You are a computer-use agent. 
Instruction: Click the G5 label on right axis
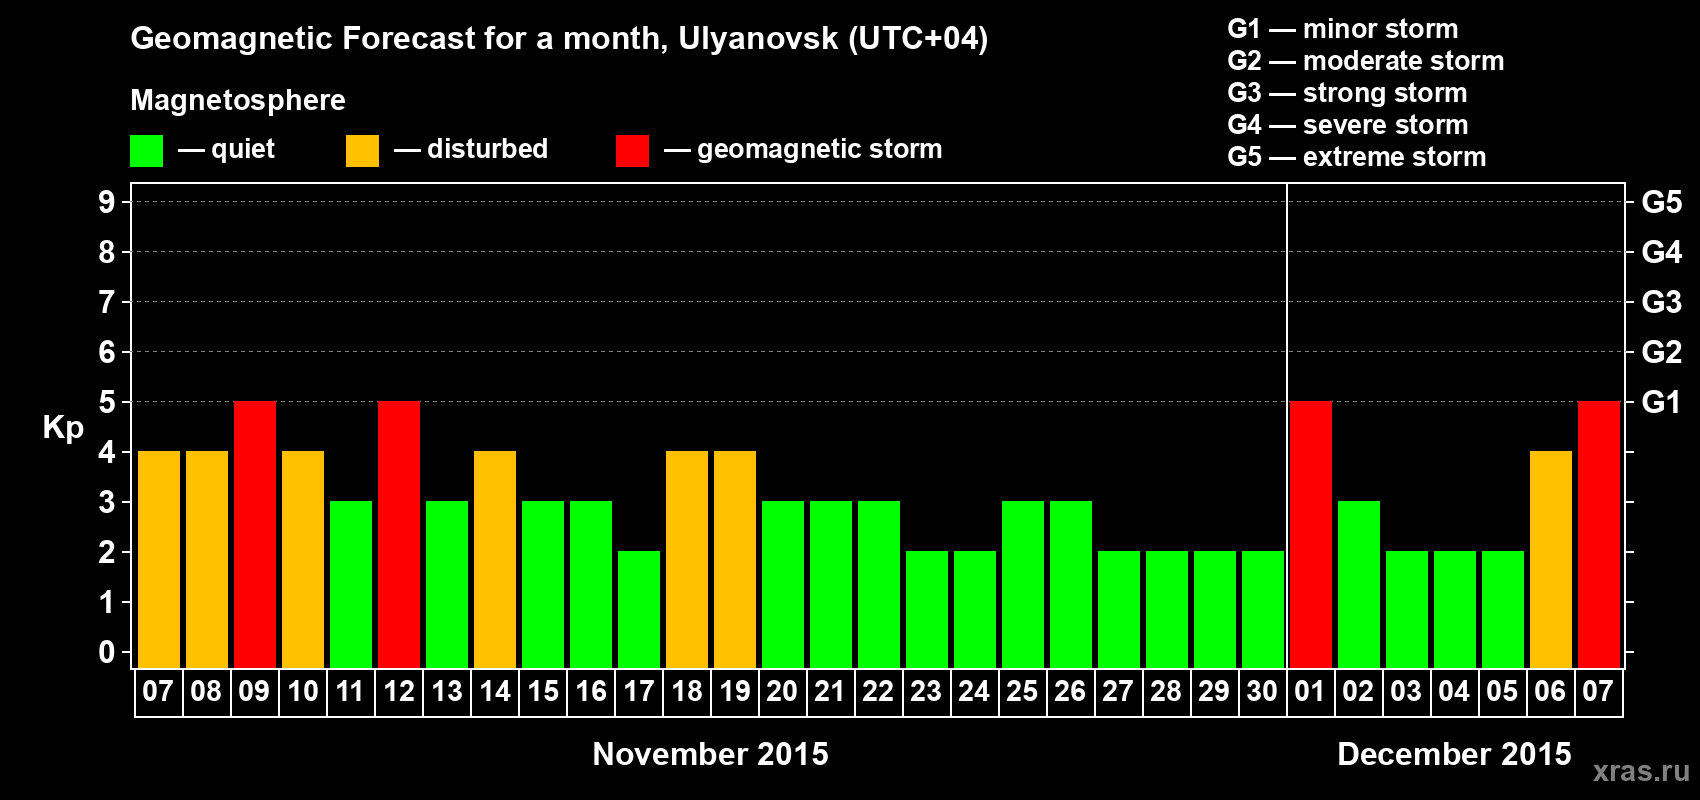1662,202
